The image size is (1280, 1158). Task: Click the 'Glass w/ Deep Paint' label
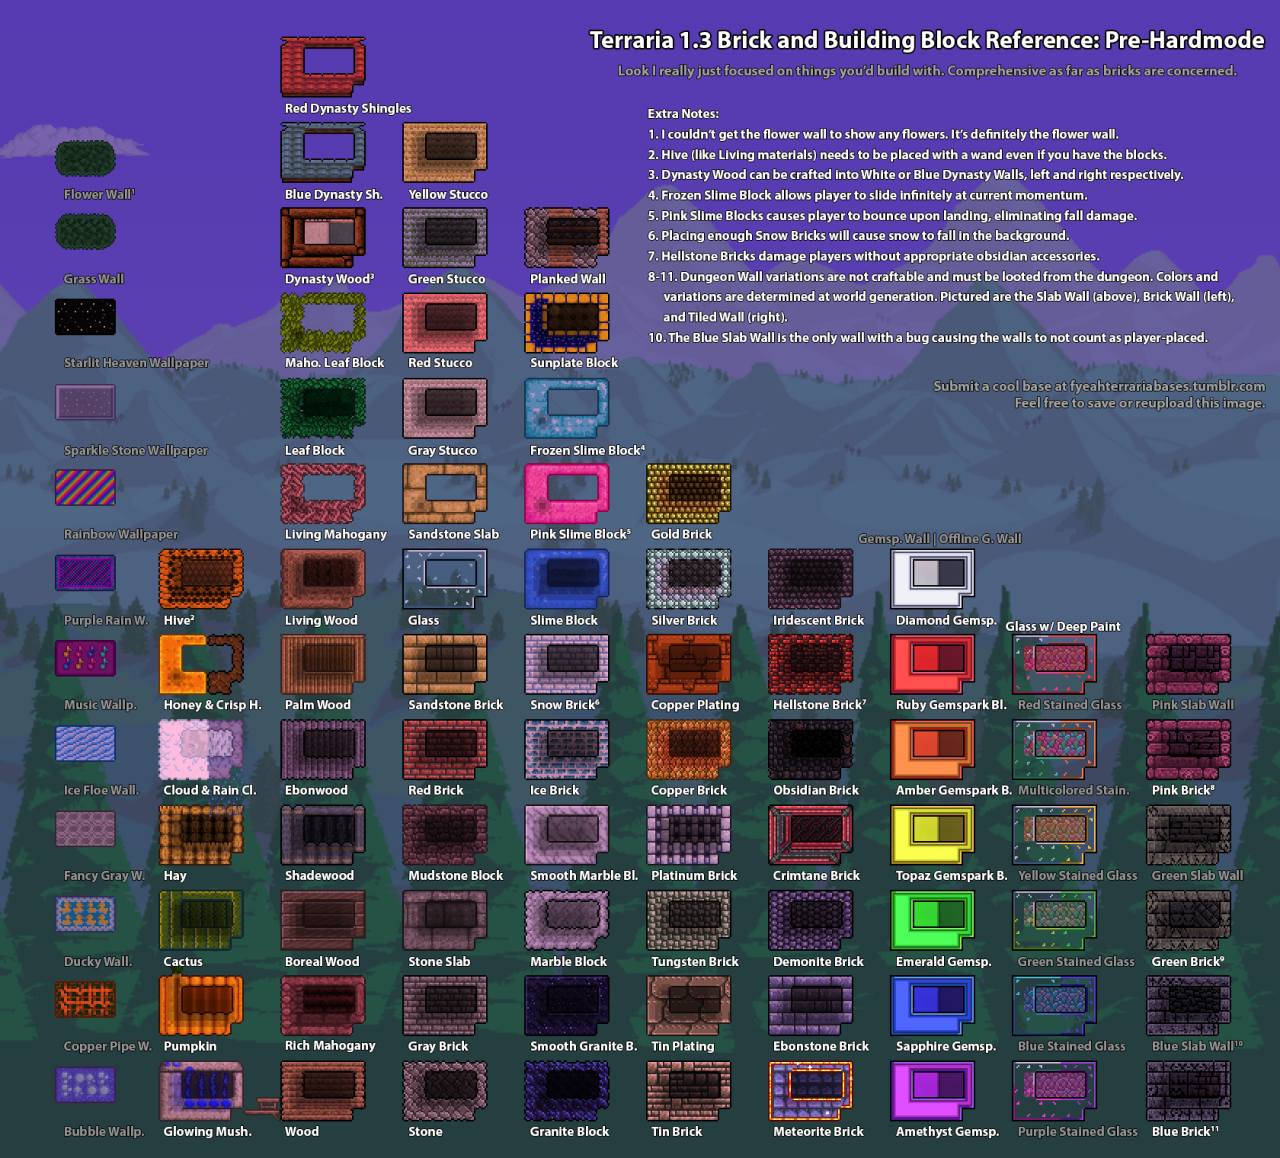coord(1063,627)
